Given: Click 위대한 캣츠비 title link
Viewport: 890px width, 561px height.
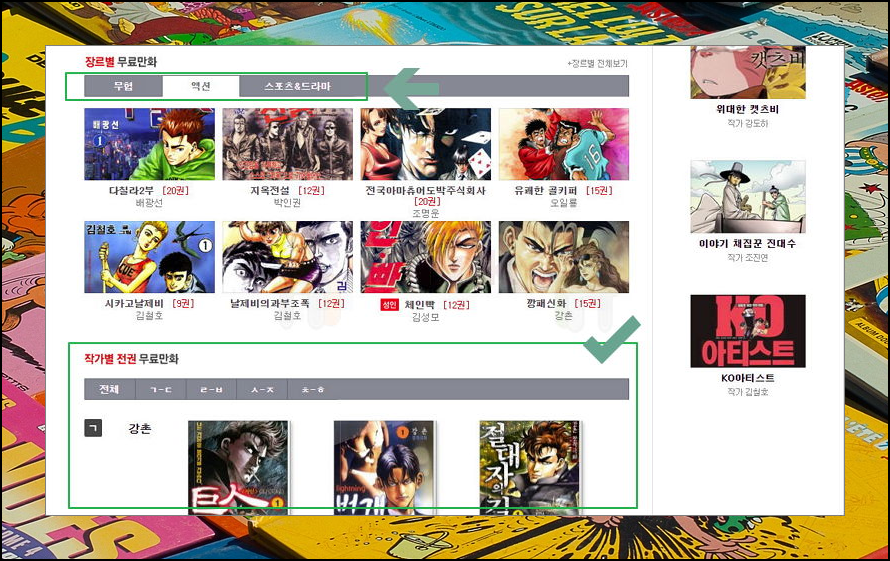Looking at the screenshot, I should tap(748, 109).
